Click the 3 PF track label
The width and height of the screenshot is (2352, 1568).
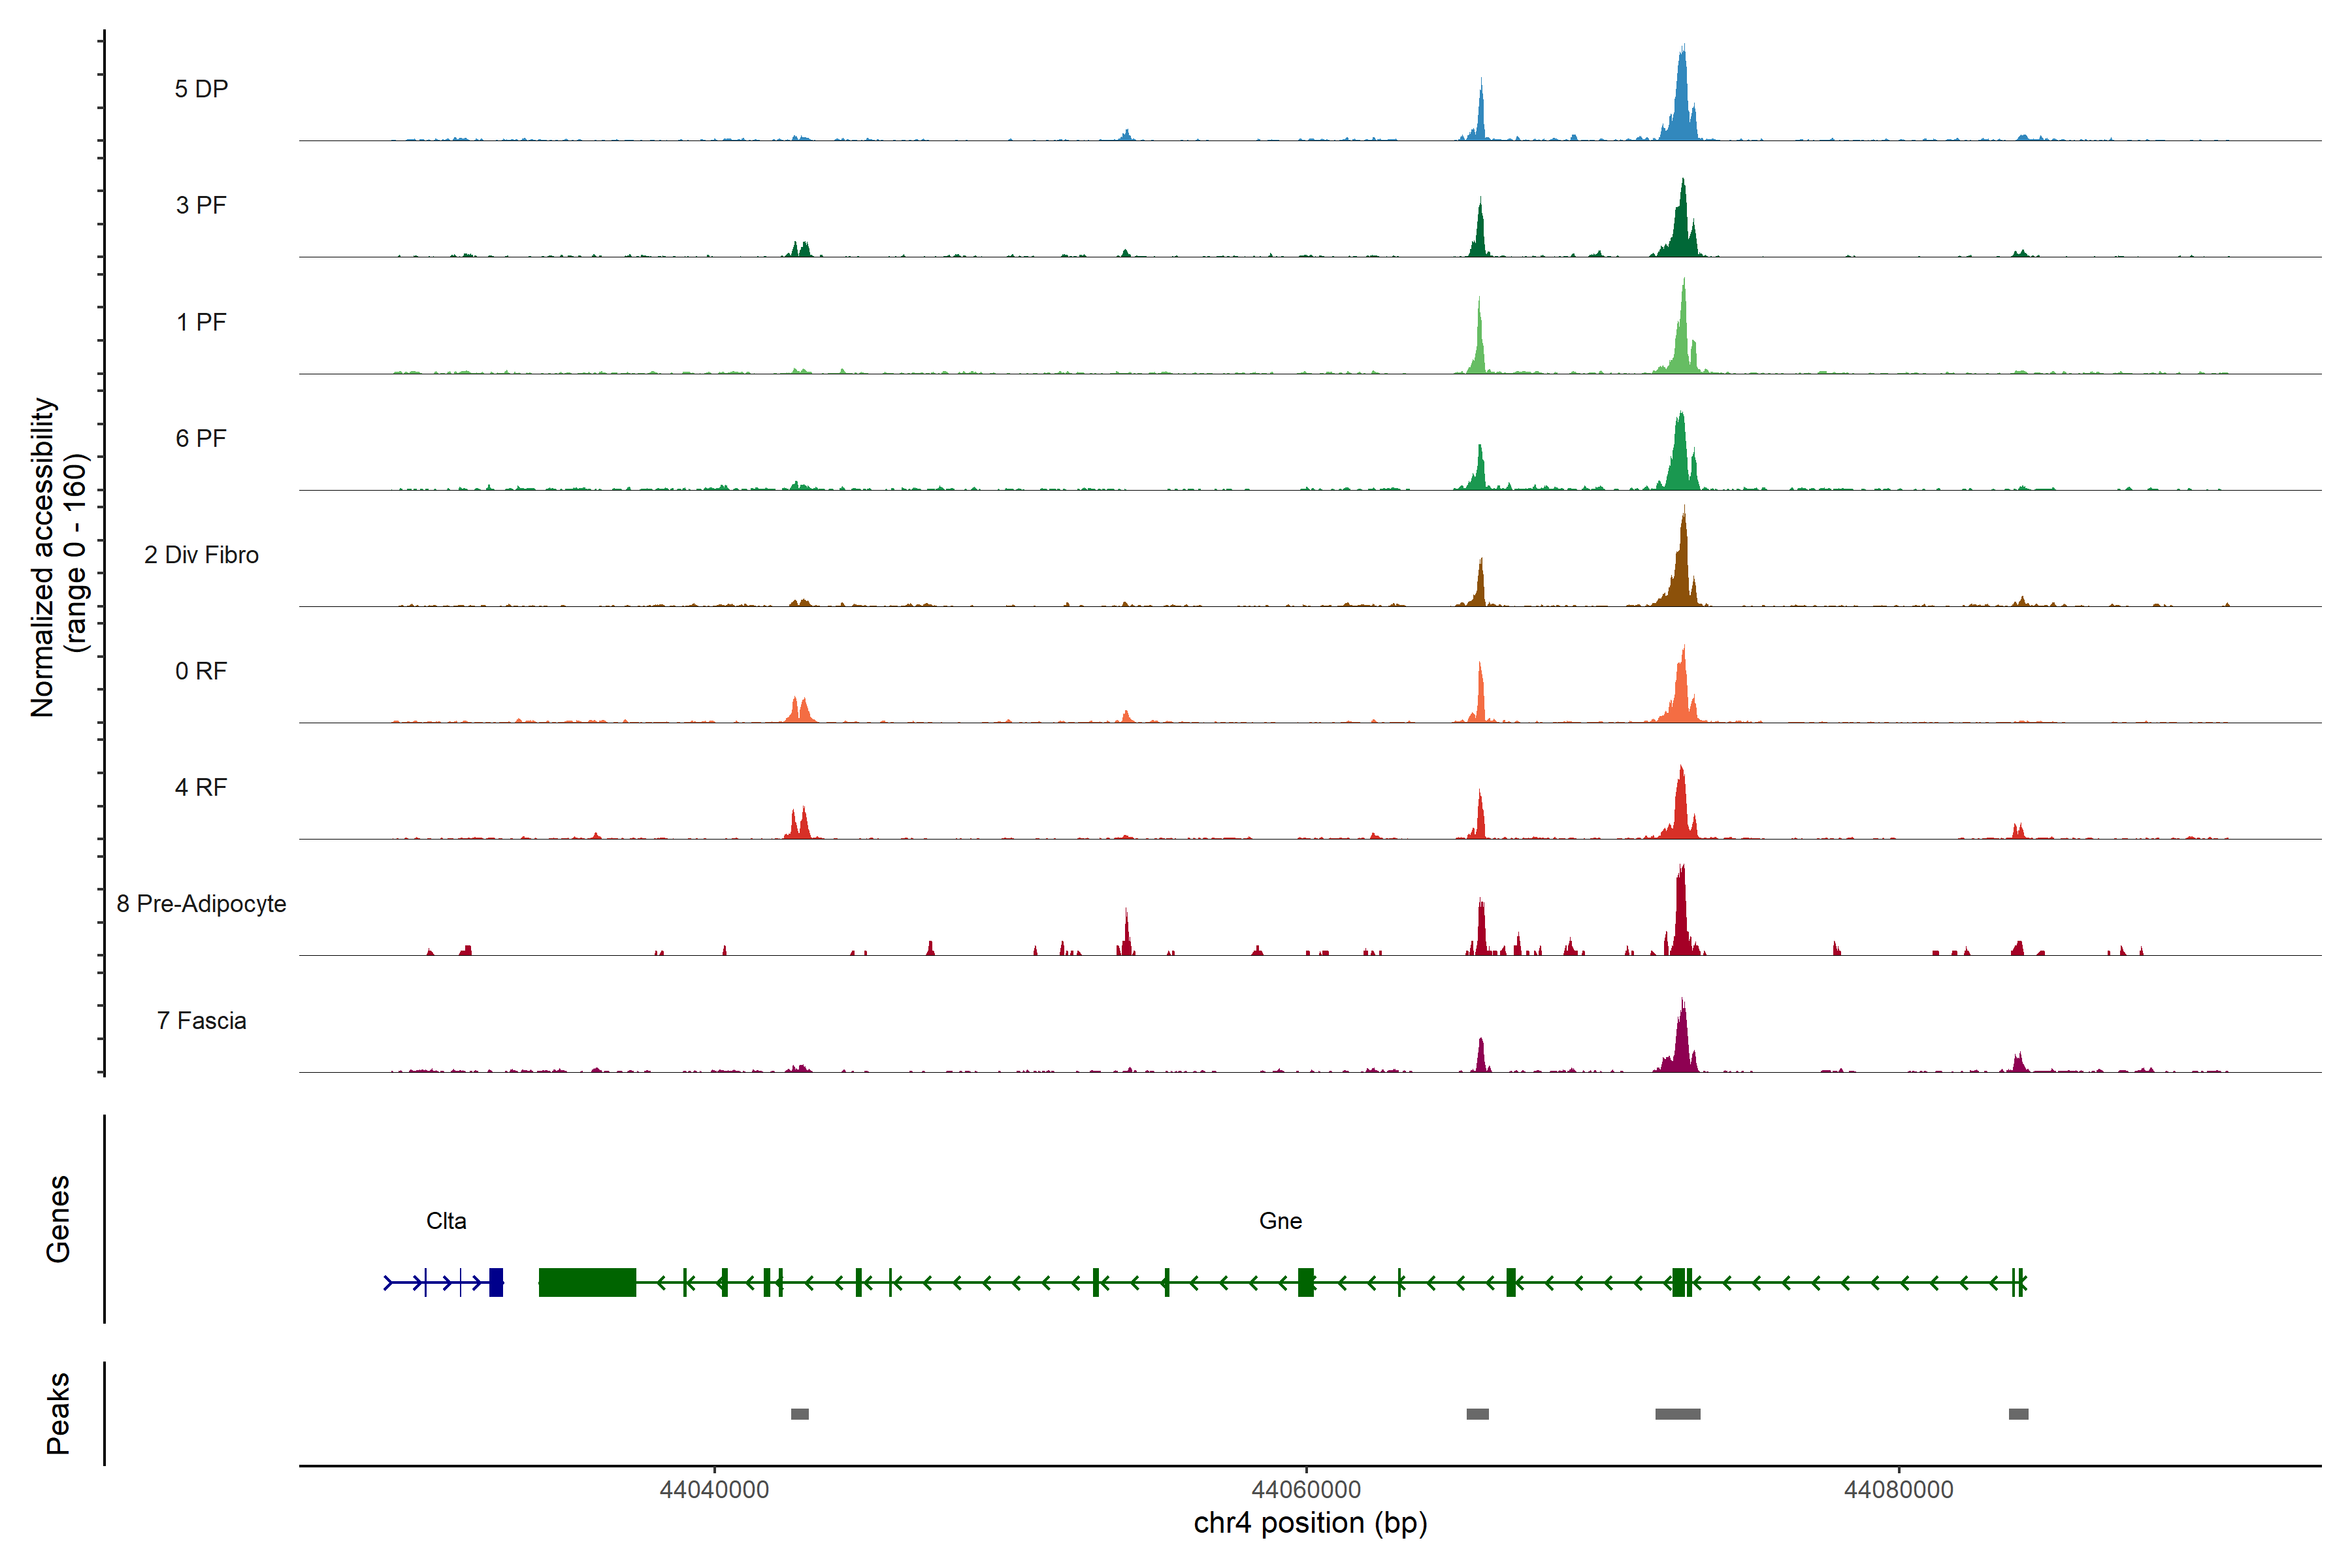click(201, 205)
